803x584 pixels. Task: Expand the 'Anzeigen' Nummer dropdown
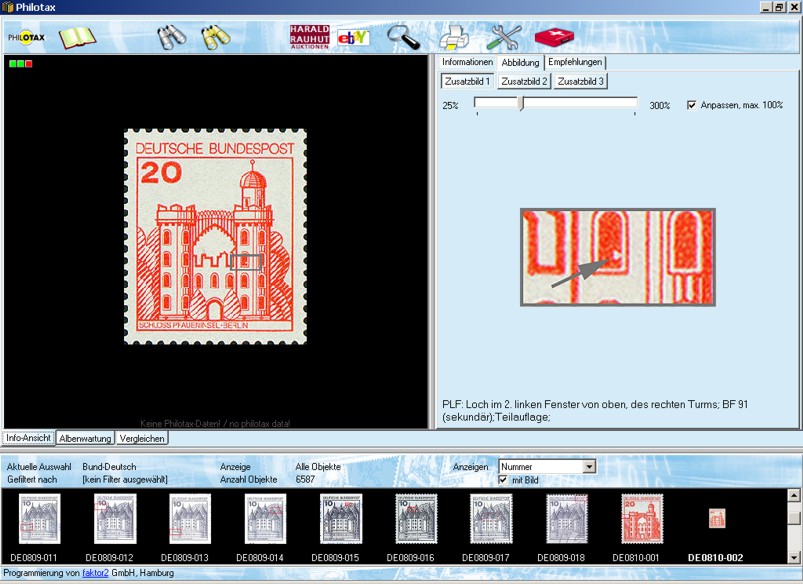(x=589, y=466)
